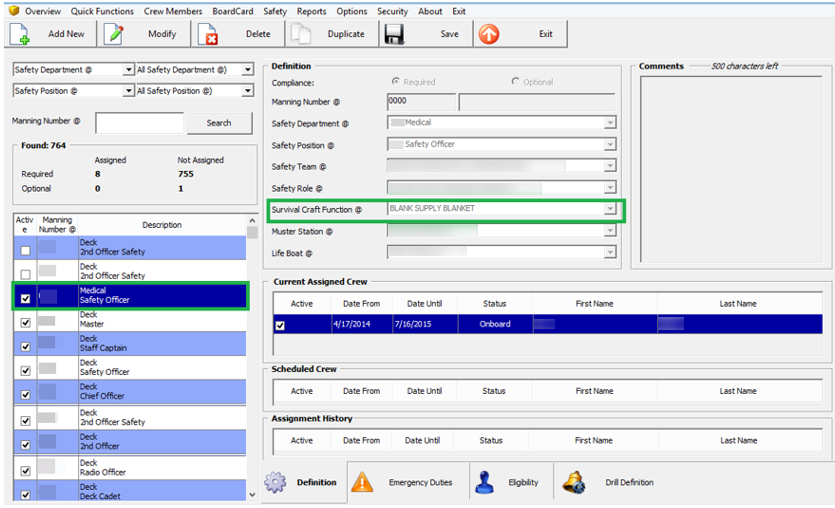Open the Safety menu
This screenshot has height=508, width=835.
click(x=275, y=11)
